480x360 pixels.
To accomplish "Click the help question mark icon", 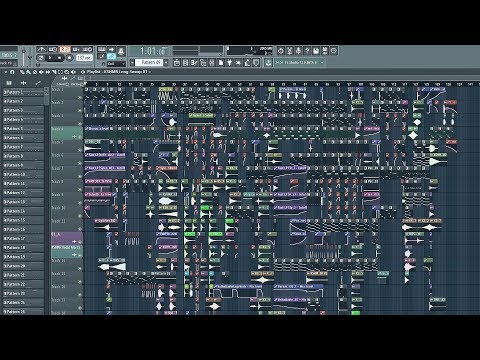I will coord(307,51).
